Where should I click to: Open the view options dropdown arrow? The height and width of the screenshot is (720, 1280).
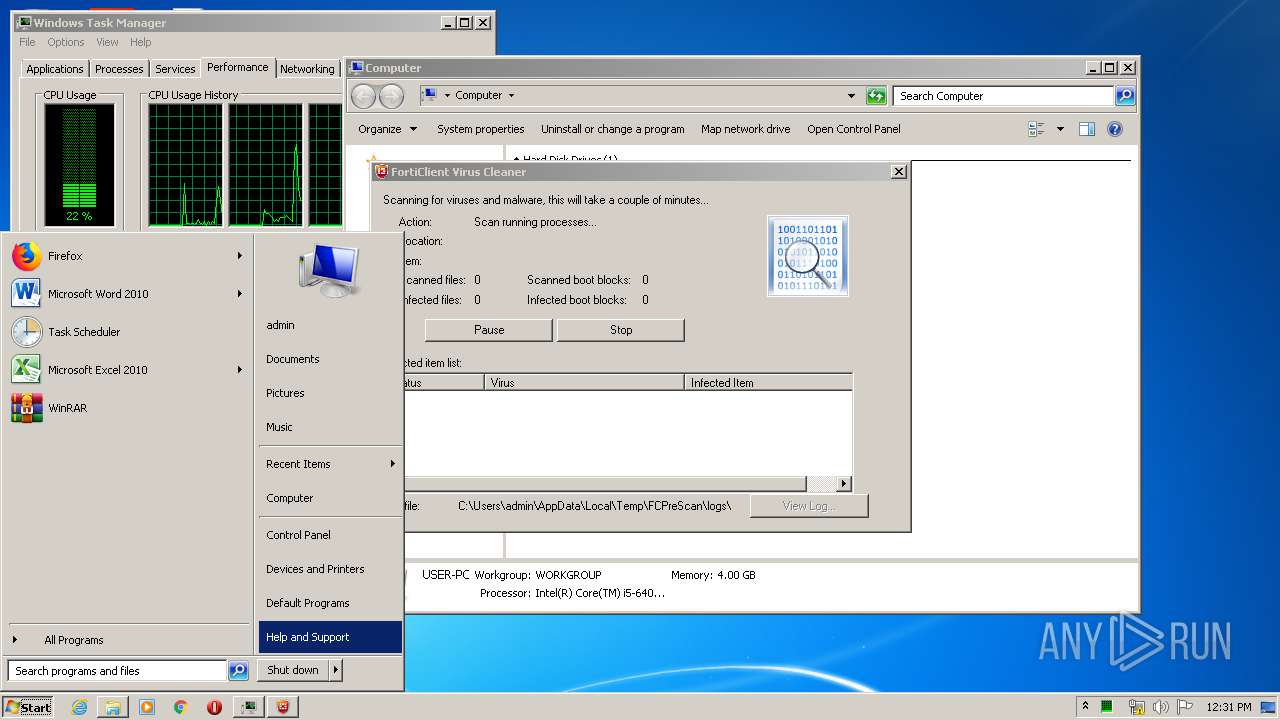tap(1060, 129)
